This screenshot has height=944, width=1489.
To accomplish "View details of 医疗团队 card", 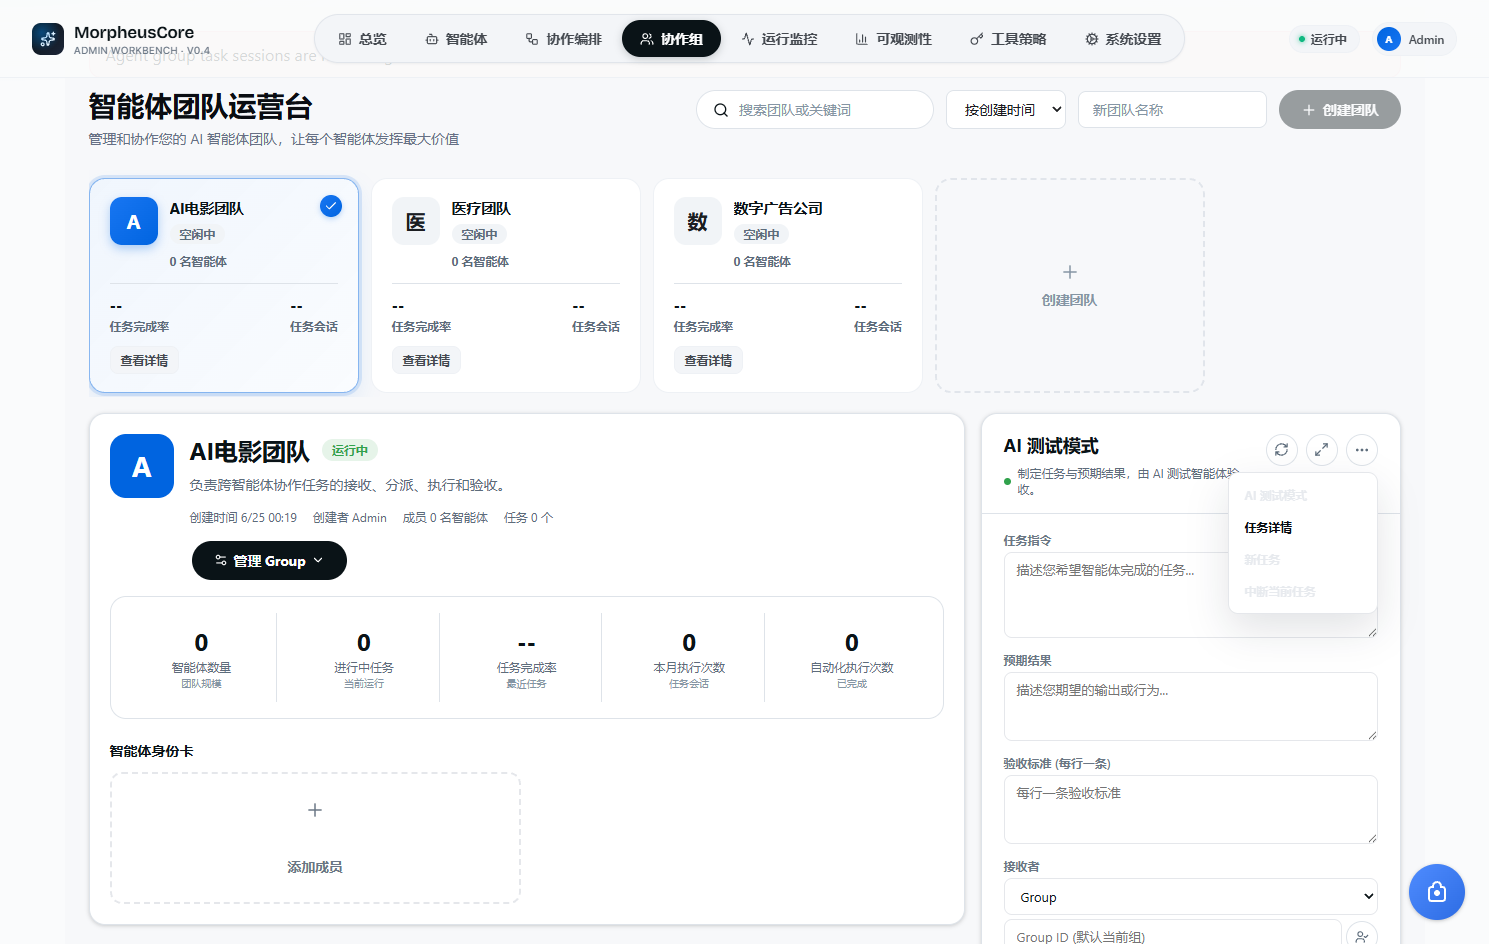I will [x=426, y=360].
